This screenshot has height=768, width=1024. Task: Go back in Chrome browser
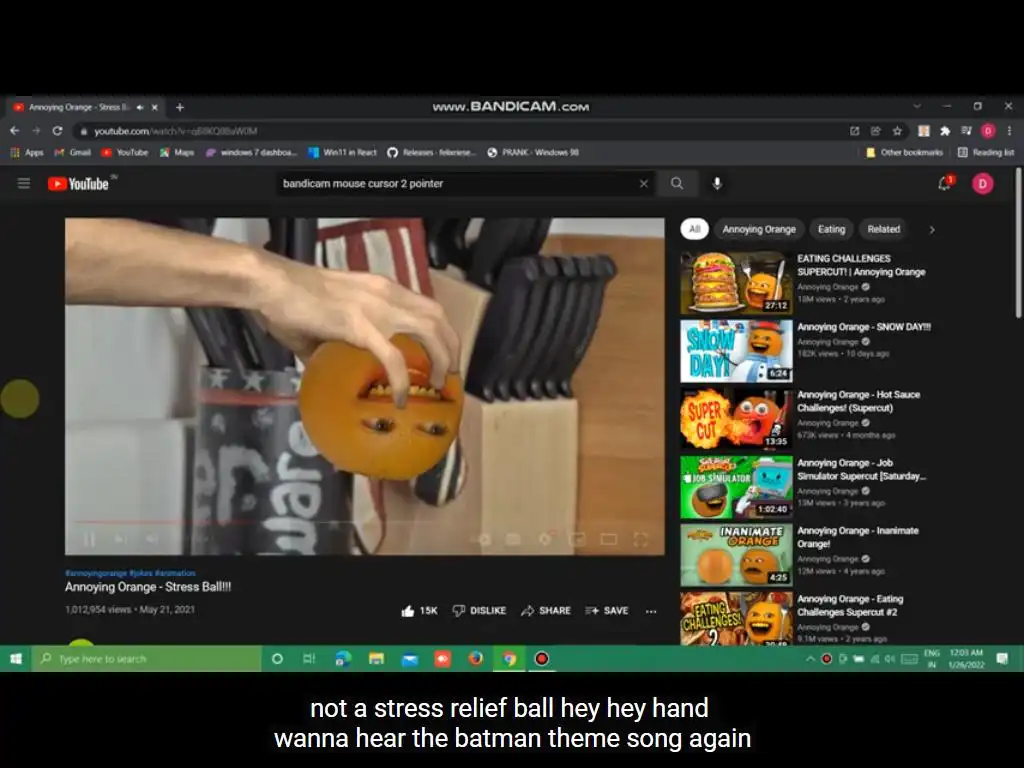pos(14,131)
